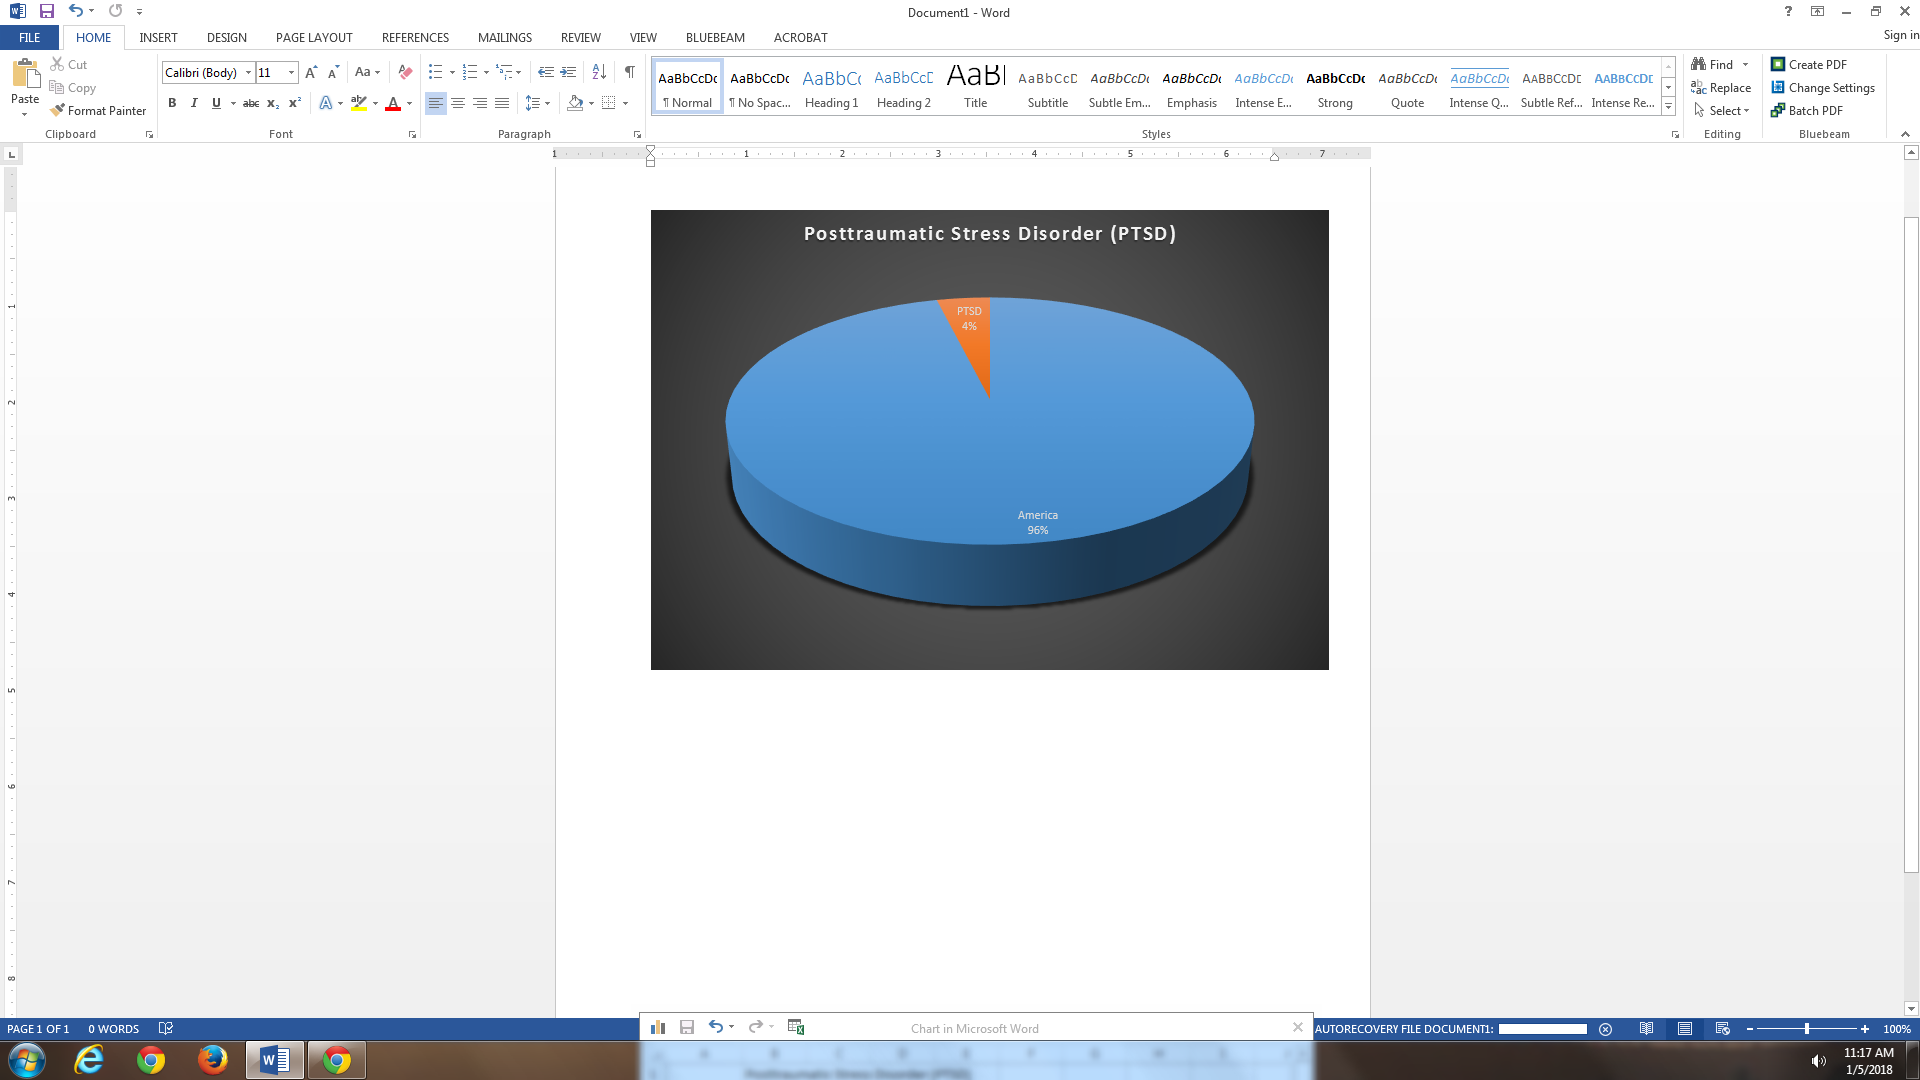Click the Increase Indent icon
The height and width of the screenshot is (1080, 1920).
pyautogui.click(x=568, y=72)
